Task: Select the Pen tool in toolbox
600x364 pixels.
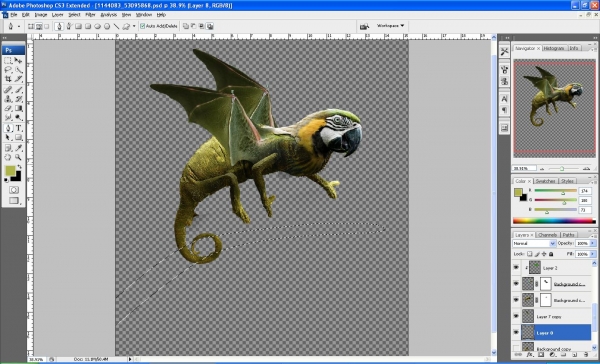Action: (8, 128)
